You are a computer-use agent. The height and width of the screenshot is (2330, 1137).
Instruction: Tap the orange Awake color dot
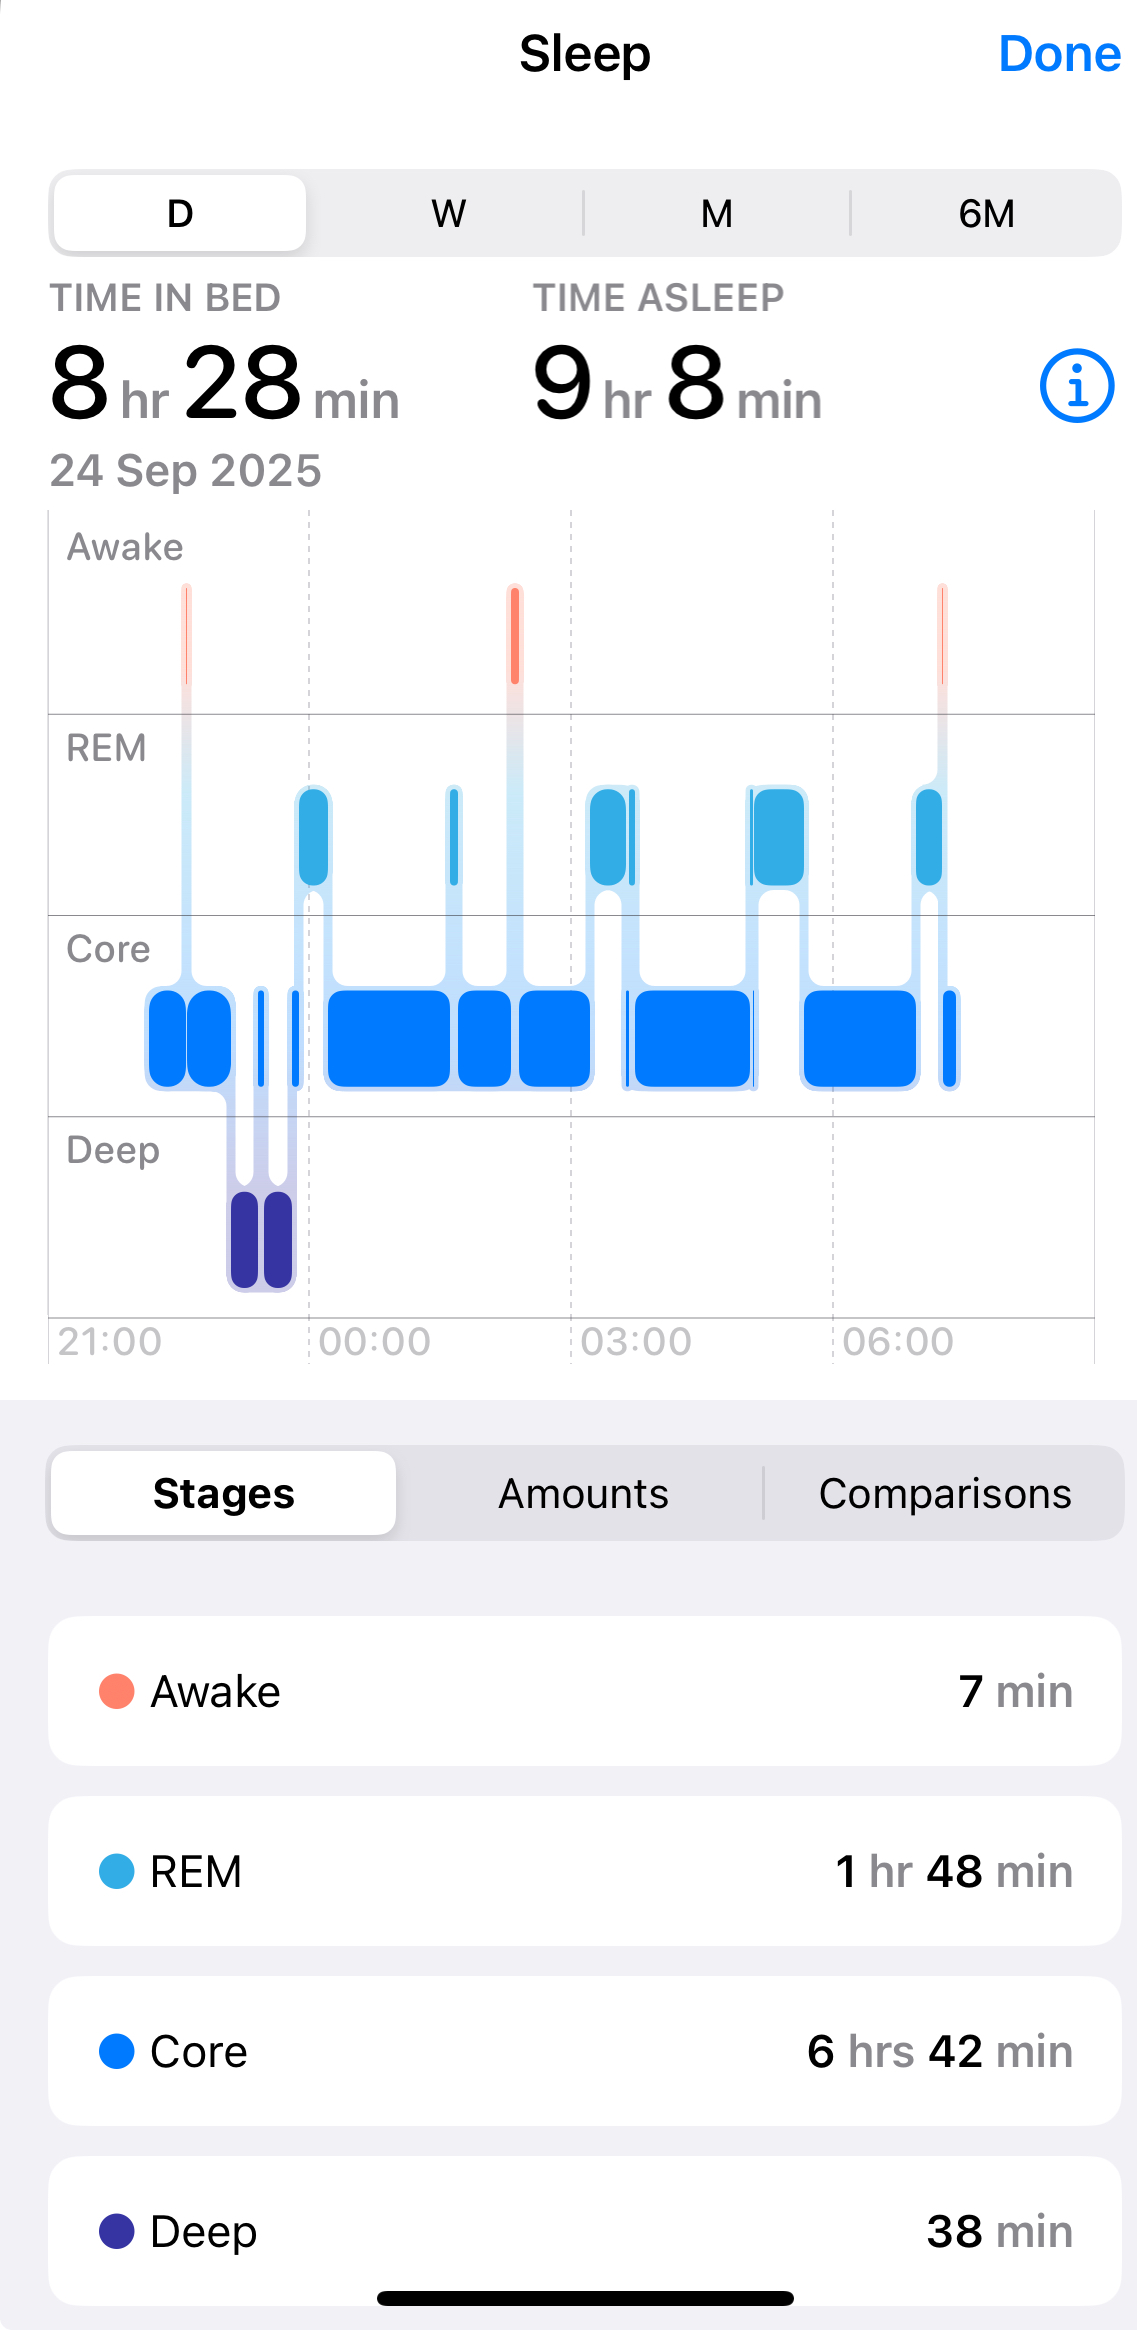pyautogui.click(x=117, y=1691)
